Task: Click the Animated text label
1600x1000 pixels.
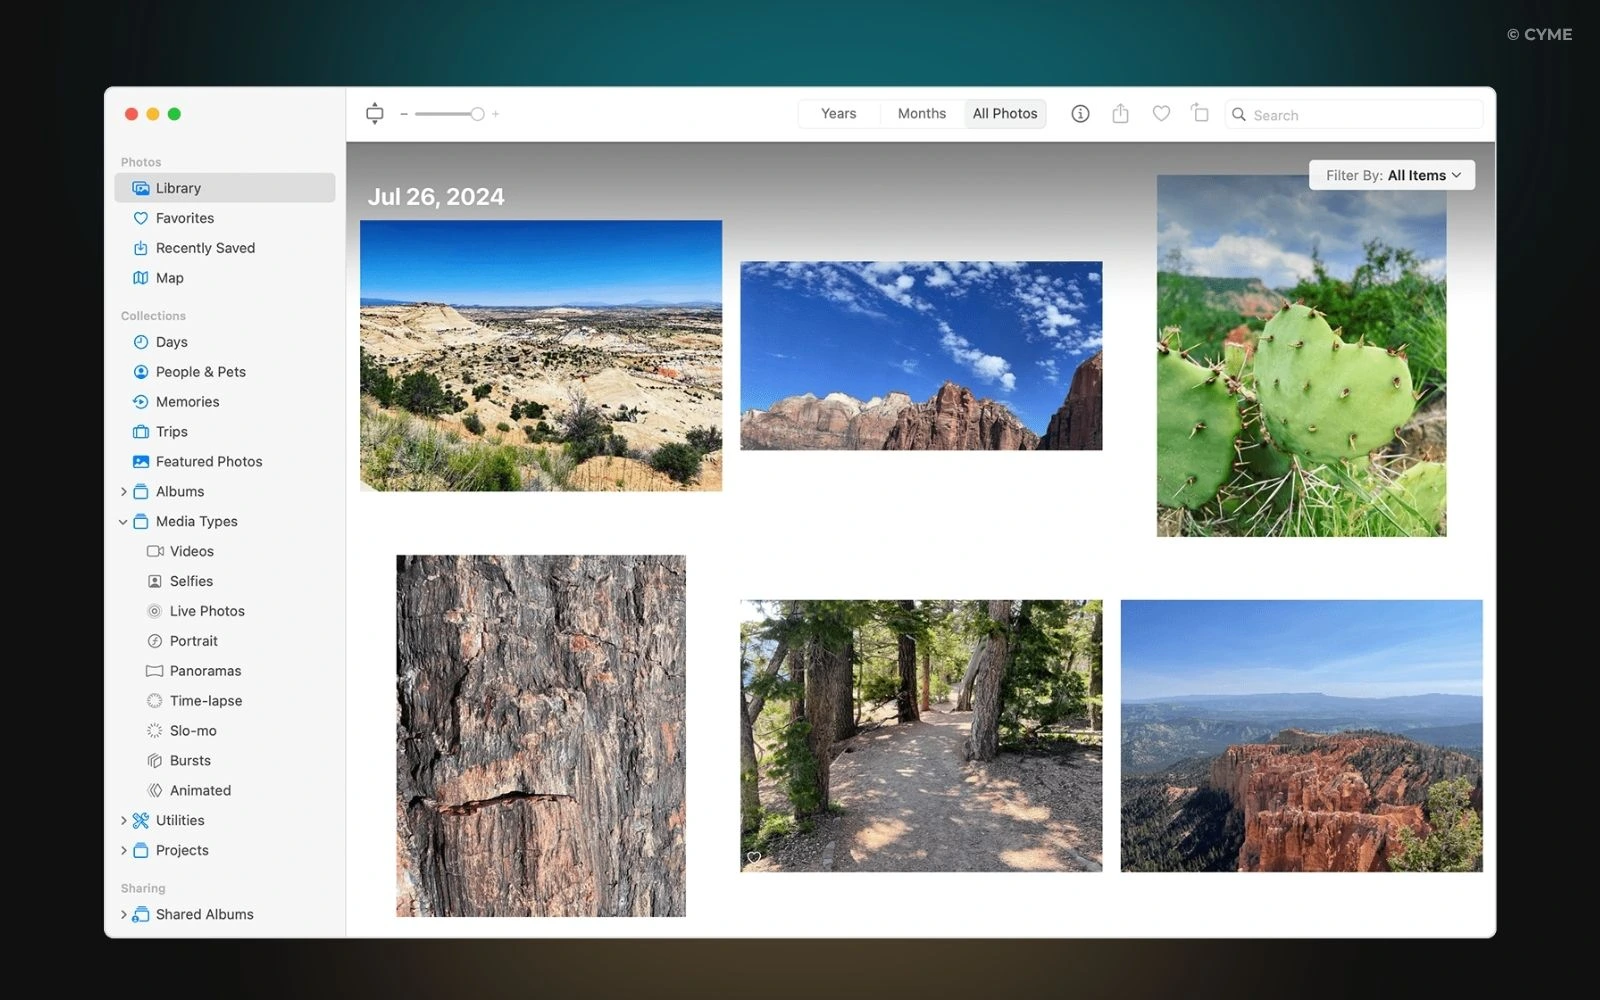Action: coord(200,791)
